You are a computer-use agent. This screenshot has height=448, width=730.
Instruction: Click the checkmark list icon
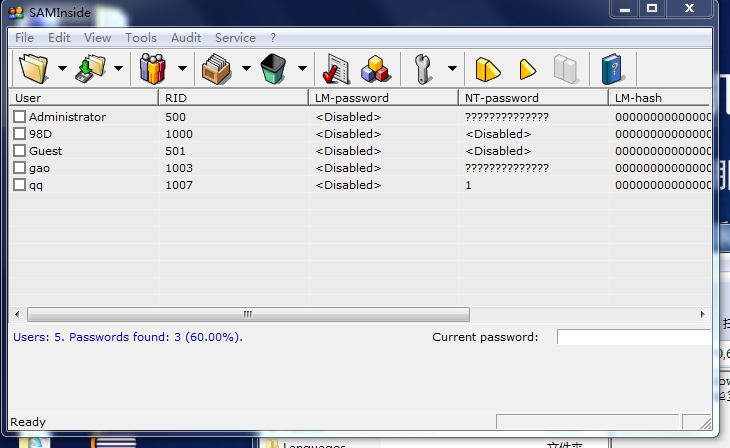pyautogui.click(x=336, y=69)
